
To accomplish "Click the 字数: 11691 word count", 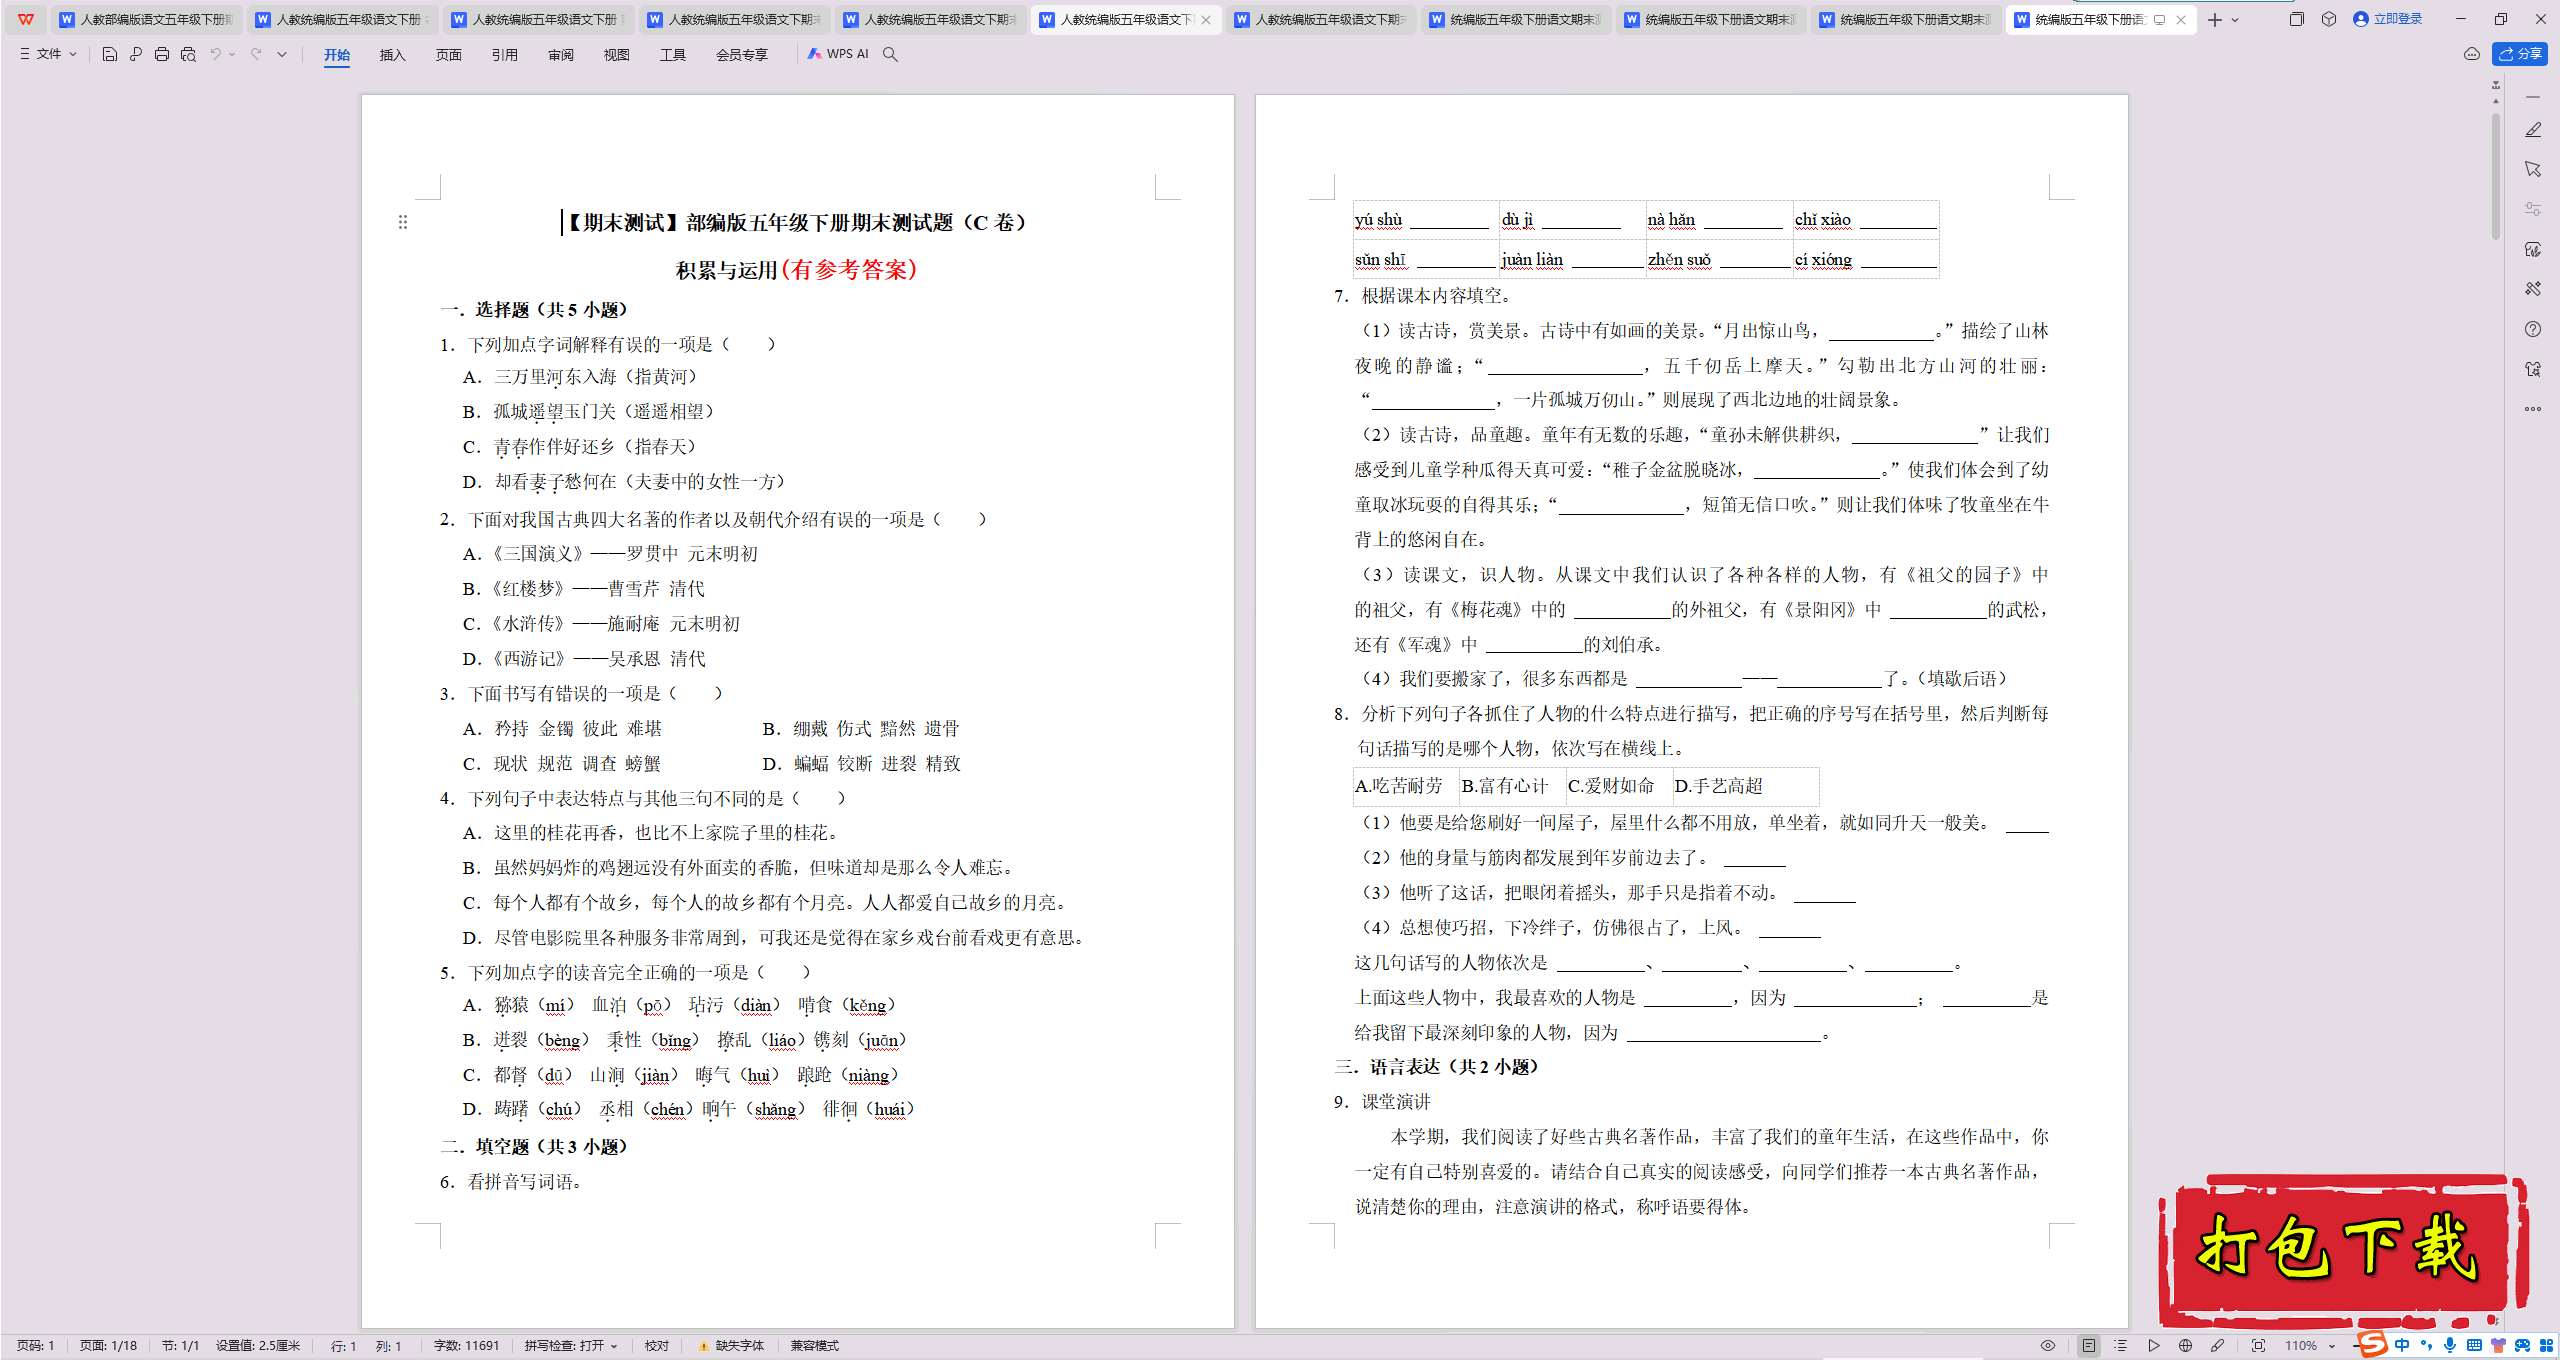I will pos(466,1346).
